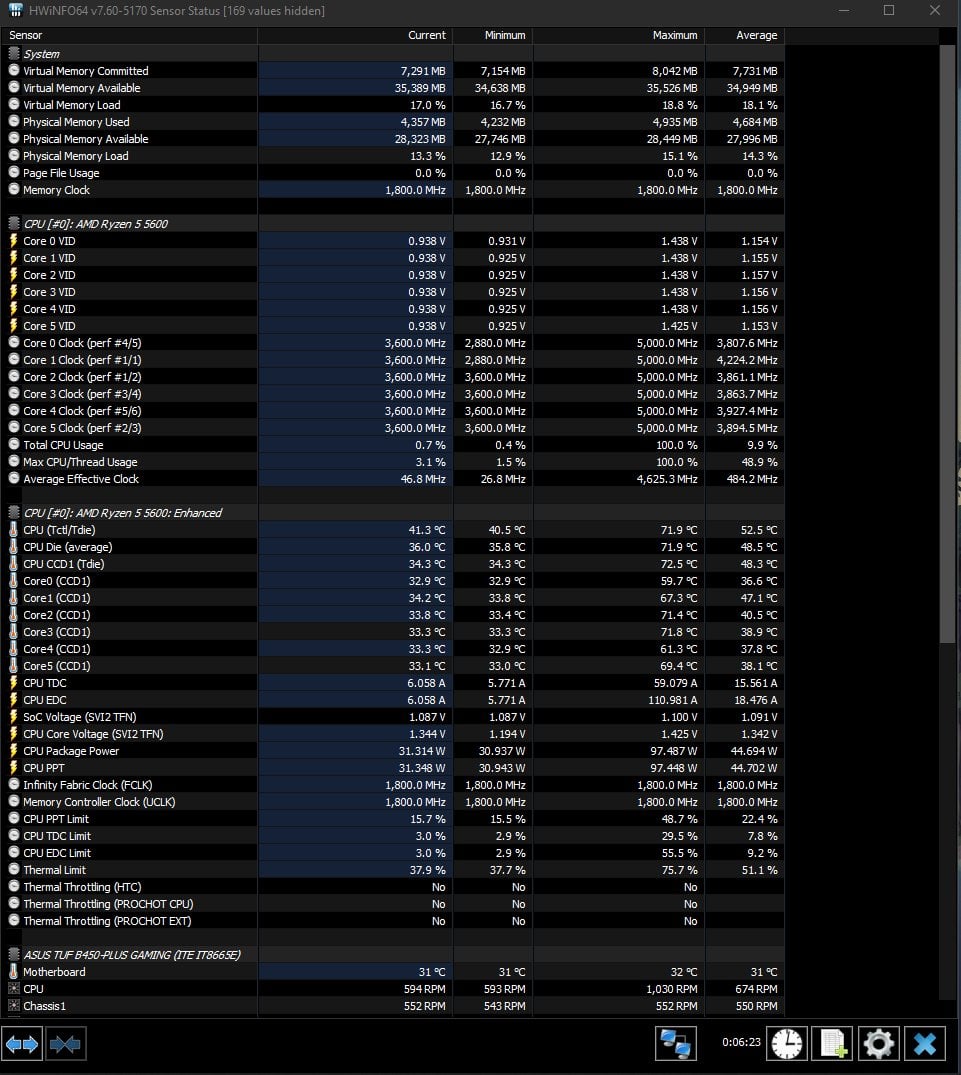Click the Sensor column header
This screenshot has width=961, height=1075.
tap(129, 35)
